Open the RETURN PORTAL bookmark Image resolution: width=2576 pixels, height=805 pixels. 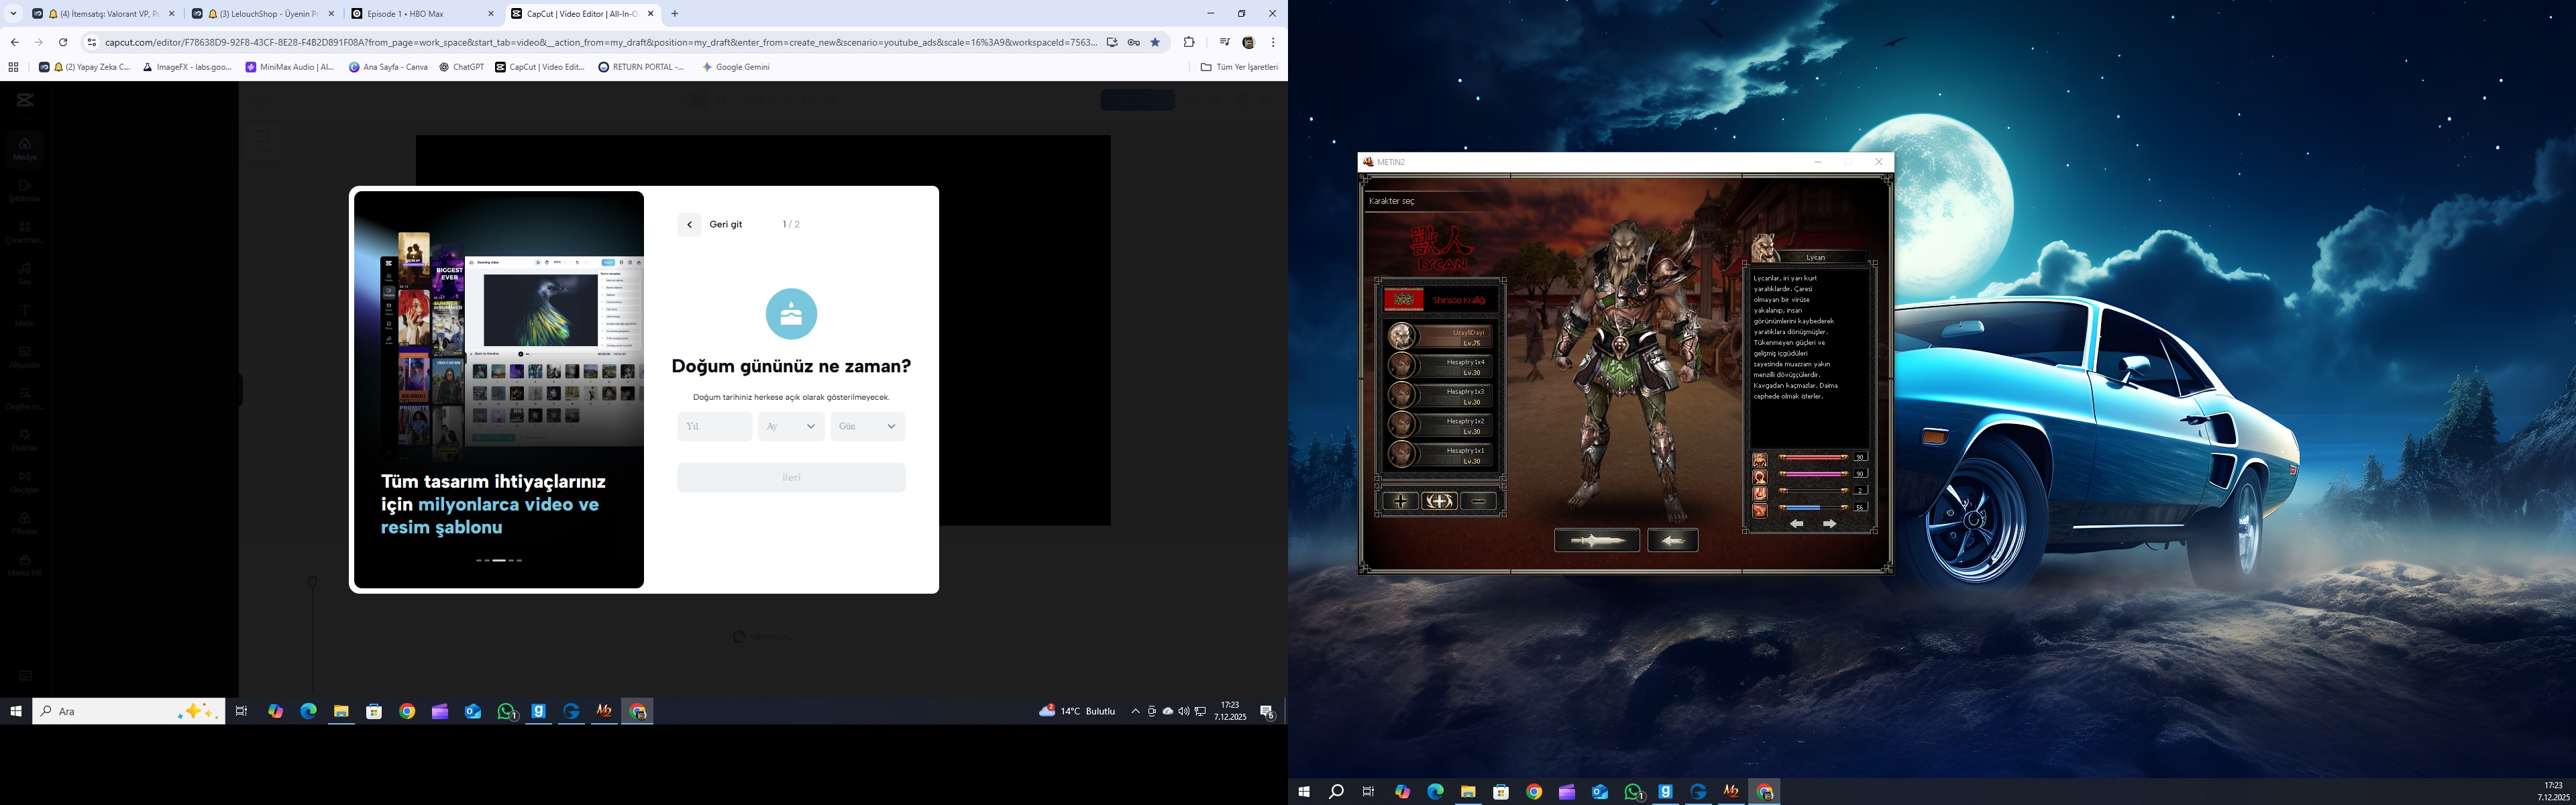(x=642, y=67)
